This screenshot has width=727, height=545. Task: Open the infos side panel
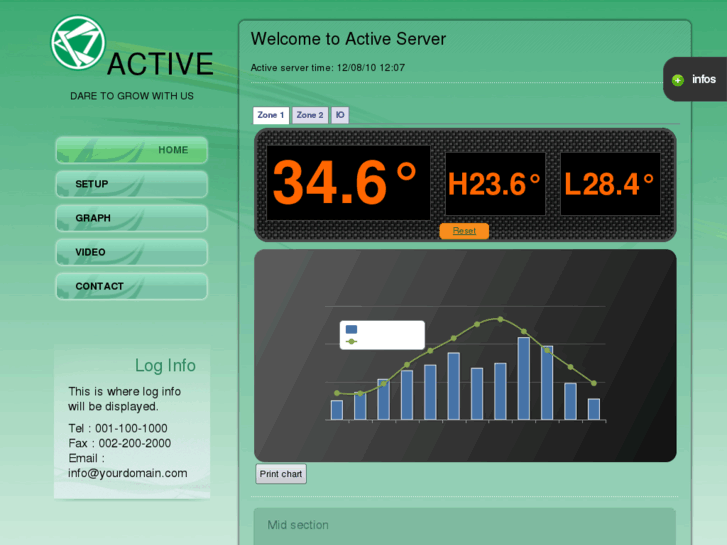(x=695, y=79)
